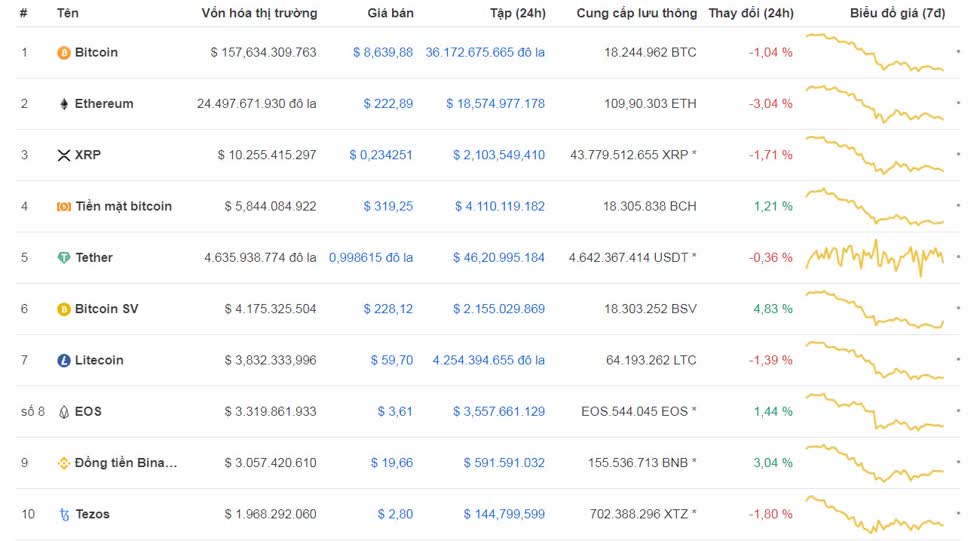
Task: Click Bitcoin SV change 4,83 %
Action: [x=773, y=309]
